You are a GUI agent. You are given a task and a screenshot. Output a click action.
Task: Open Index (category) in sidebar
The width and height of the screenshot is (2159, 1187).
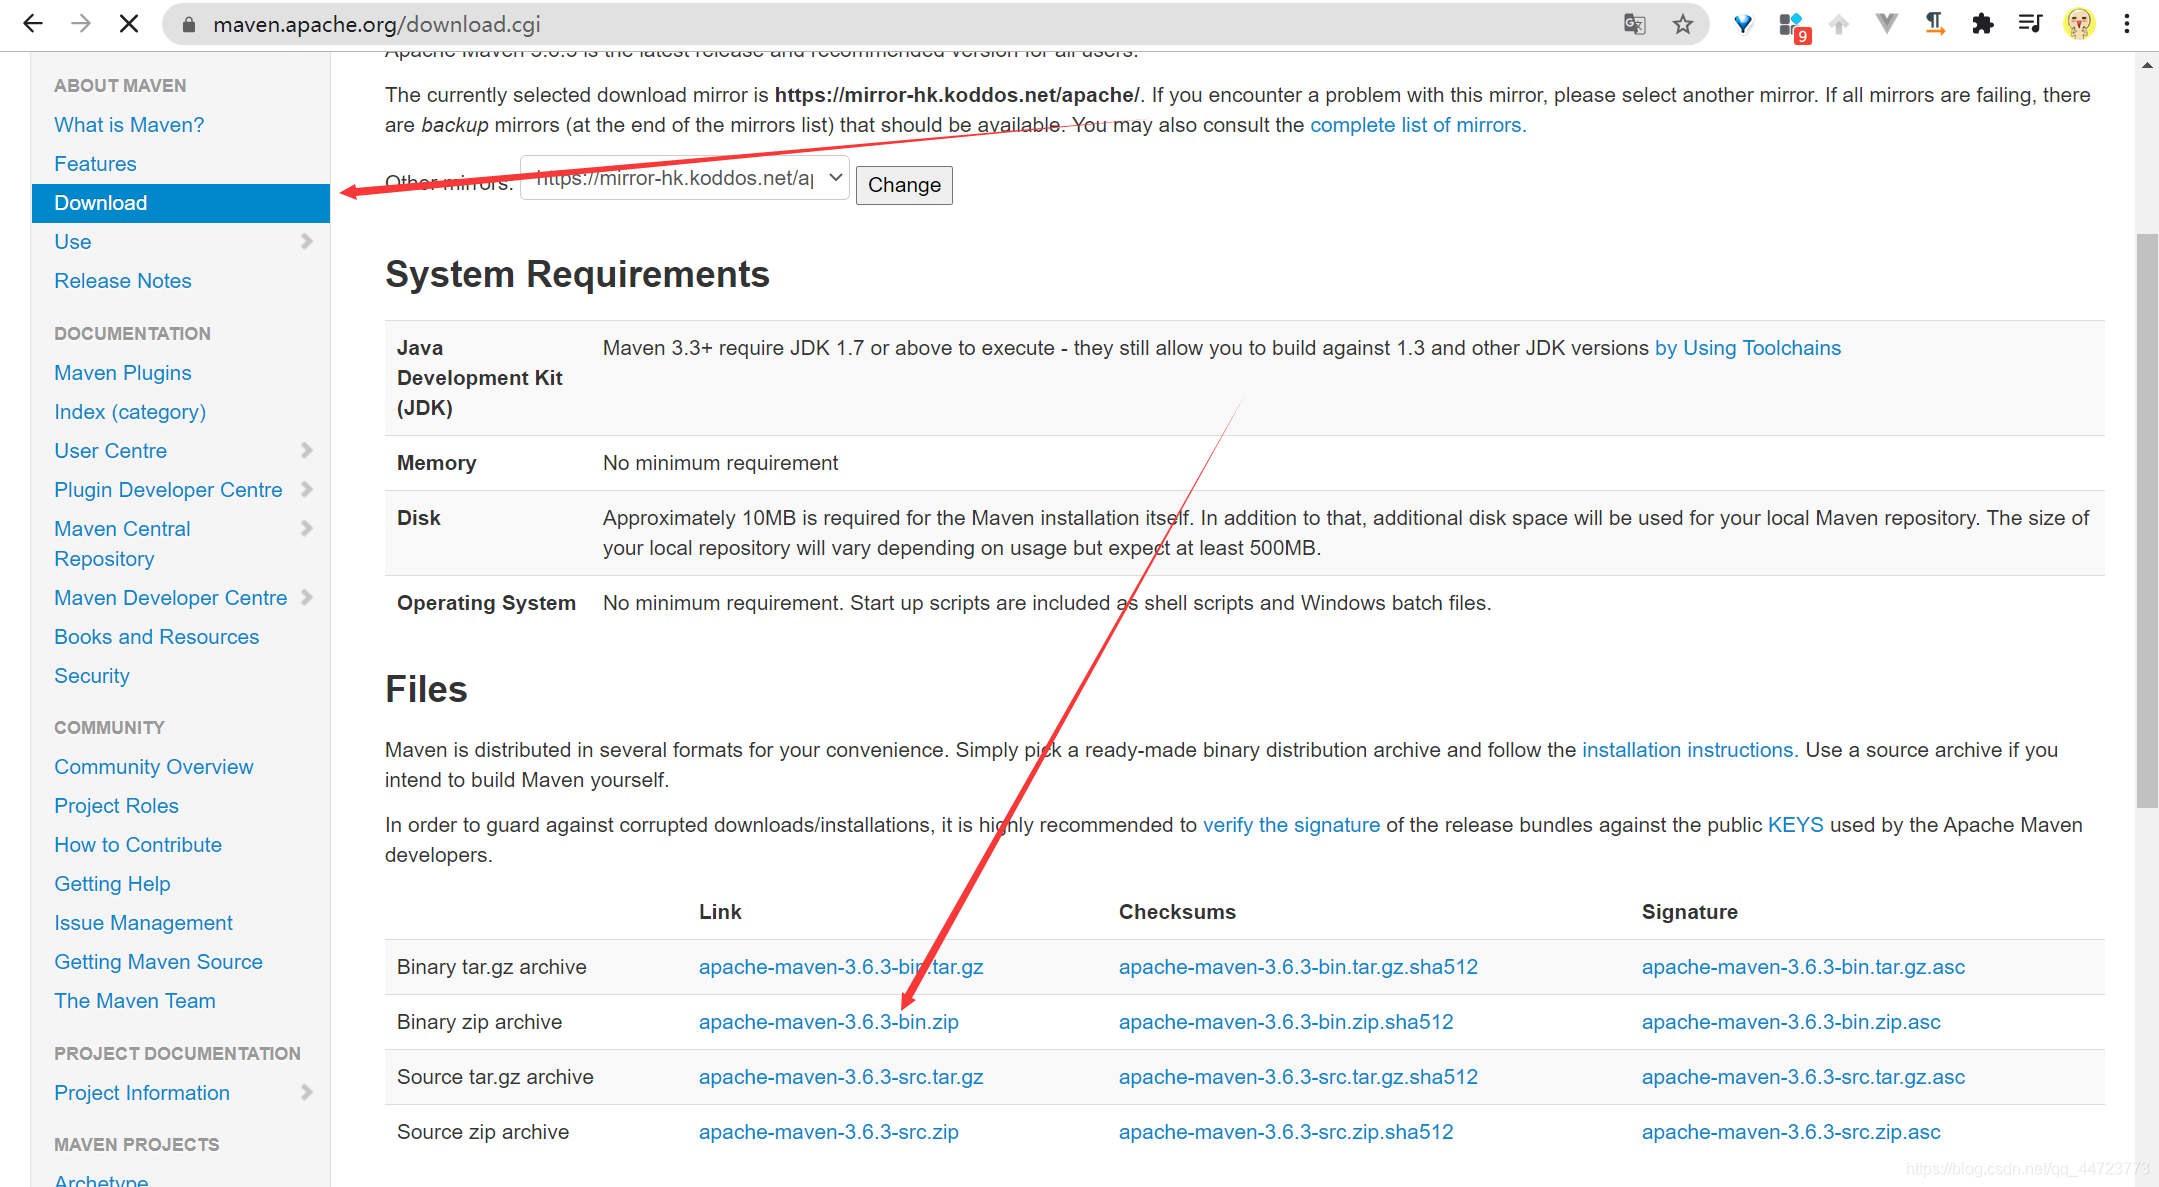click(x=130, y=412)
